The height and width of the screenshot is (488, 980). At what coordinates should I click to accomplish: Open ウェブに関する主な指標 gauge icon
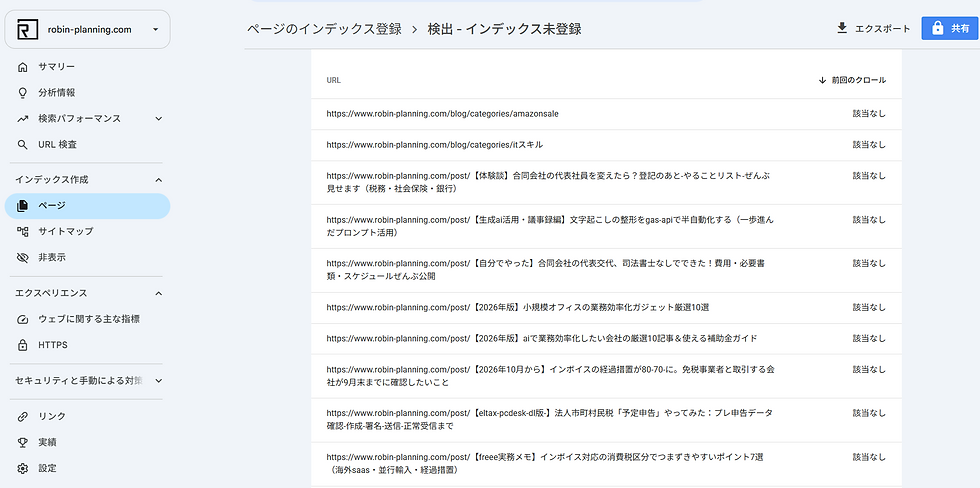pyautogui.click(x=23, y=319)
